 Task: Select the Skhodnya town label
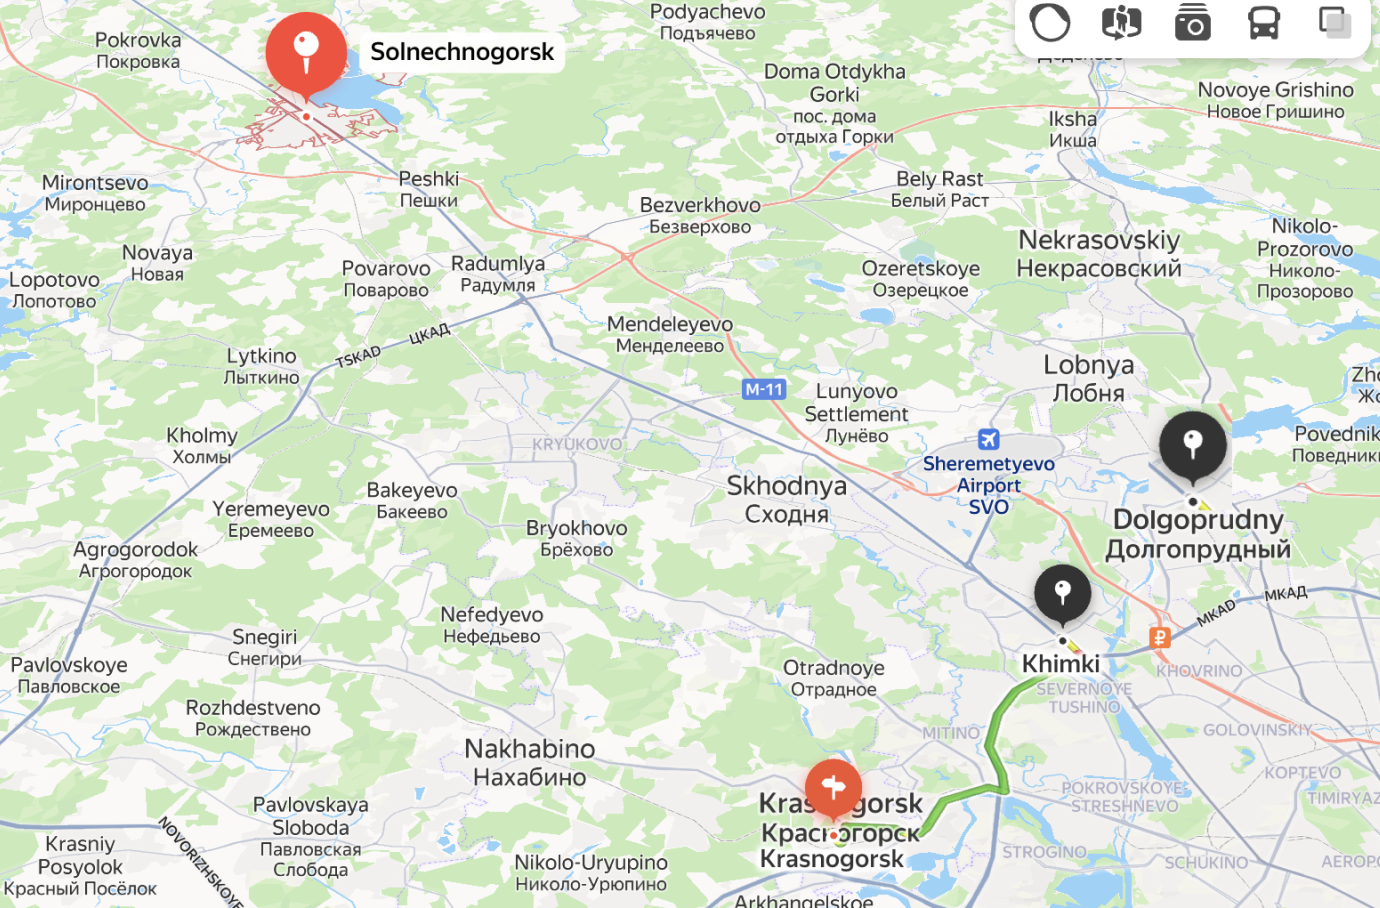[787, 499]
